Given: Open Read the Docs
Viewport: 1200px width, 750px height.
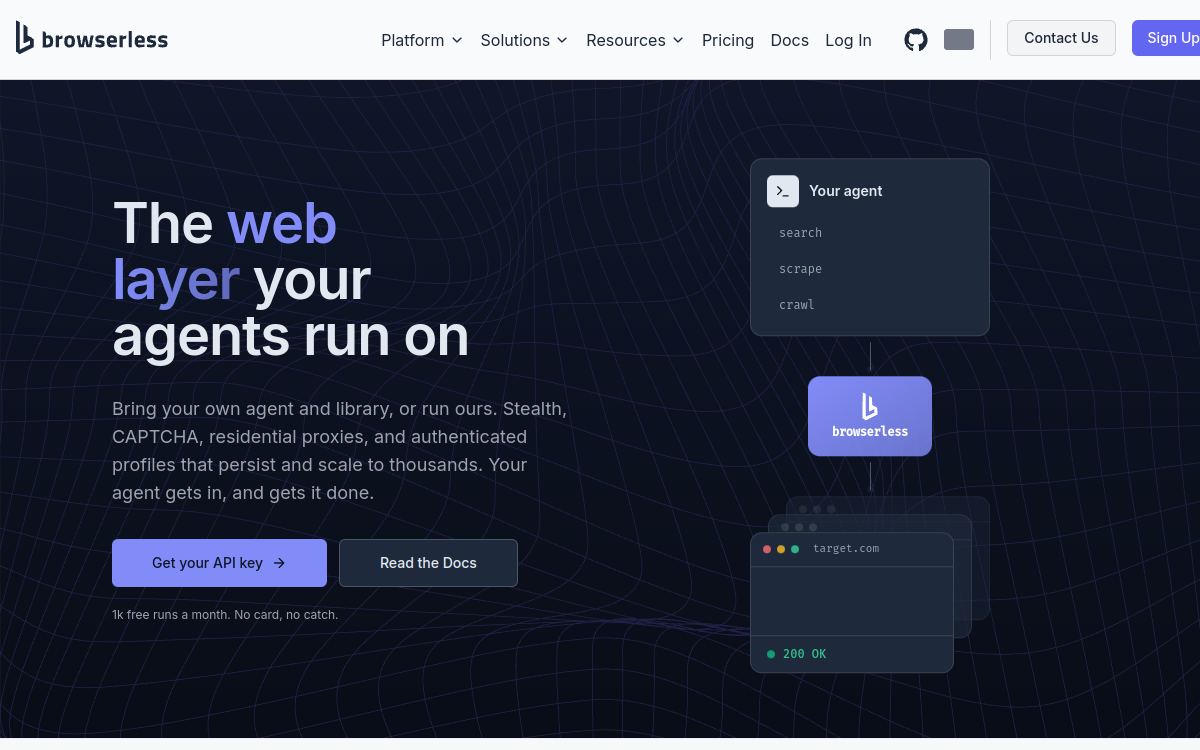Looking at the screenshot, I should pos(428,563).
